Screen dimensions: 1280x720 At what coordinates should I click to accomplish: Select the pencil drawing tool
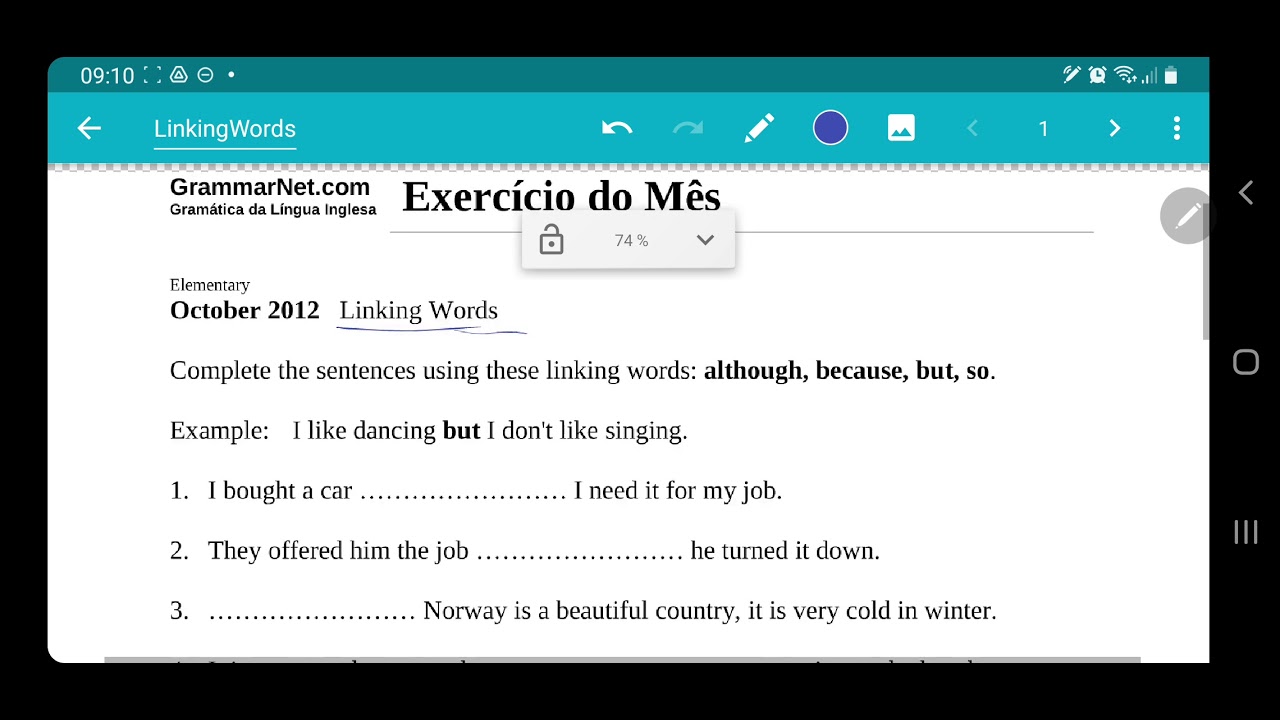[759, 128]
